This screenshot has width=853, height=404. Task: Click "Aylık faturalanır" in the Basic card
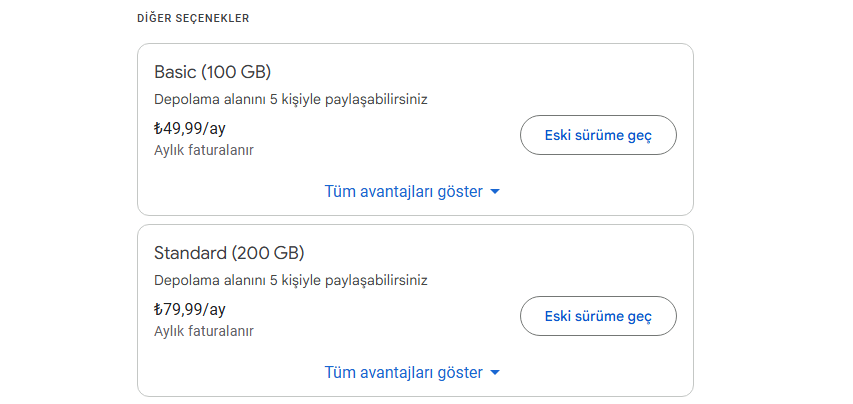click(x=203, y=150)
